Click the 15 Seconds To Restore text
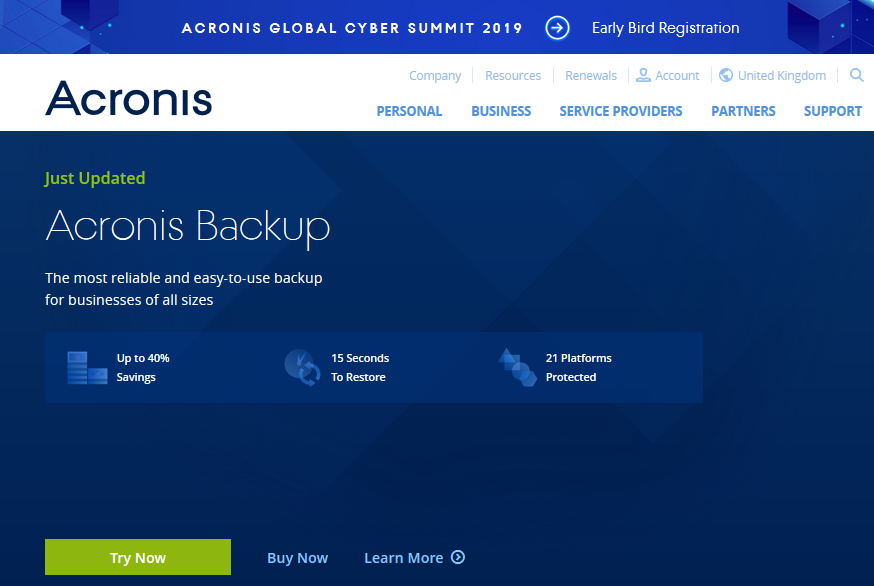 tap(360, 367)
